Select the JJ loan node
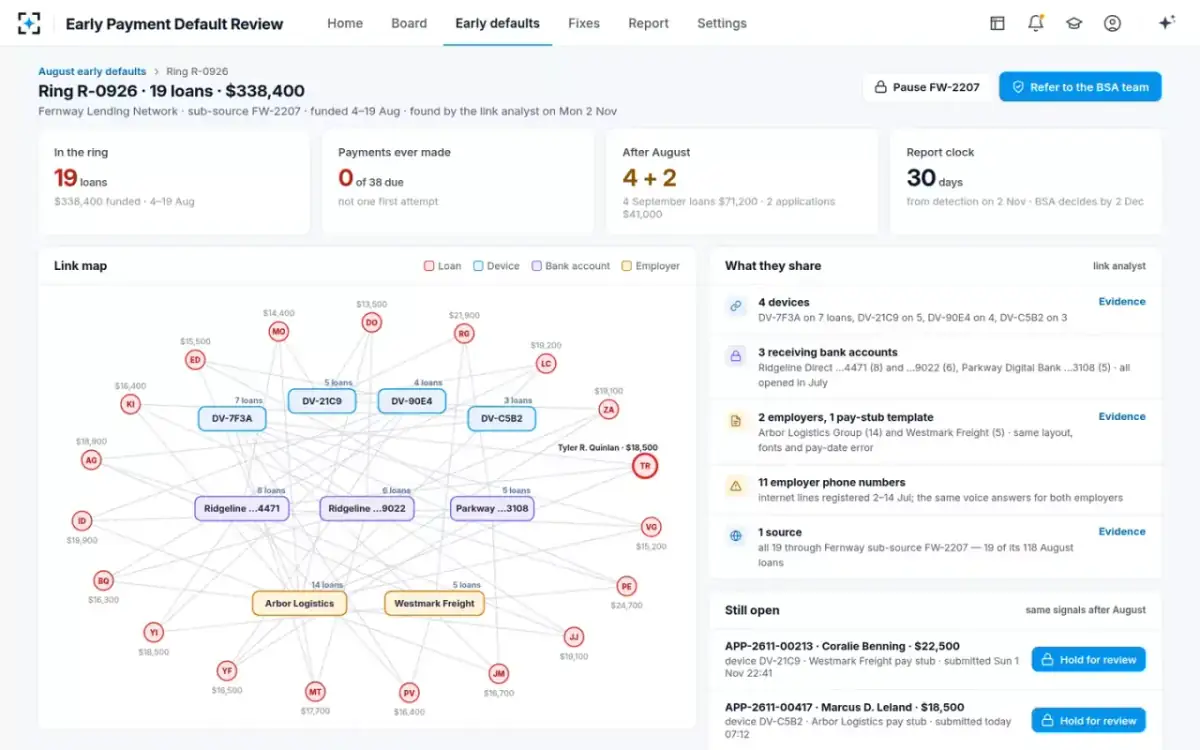 pos(573,636)
